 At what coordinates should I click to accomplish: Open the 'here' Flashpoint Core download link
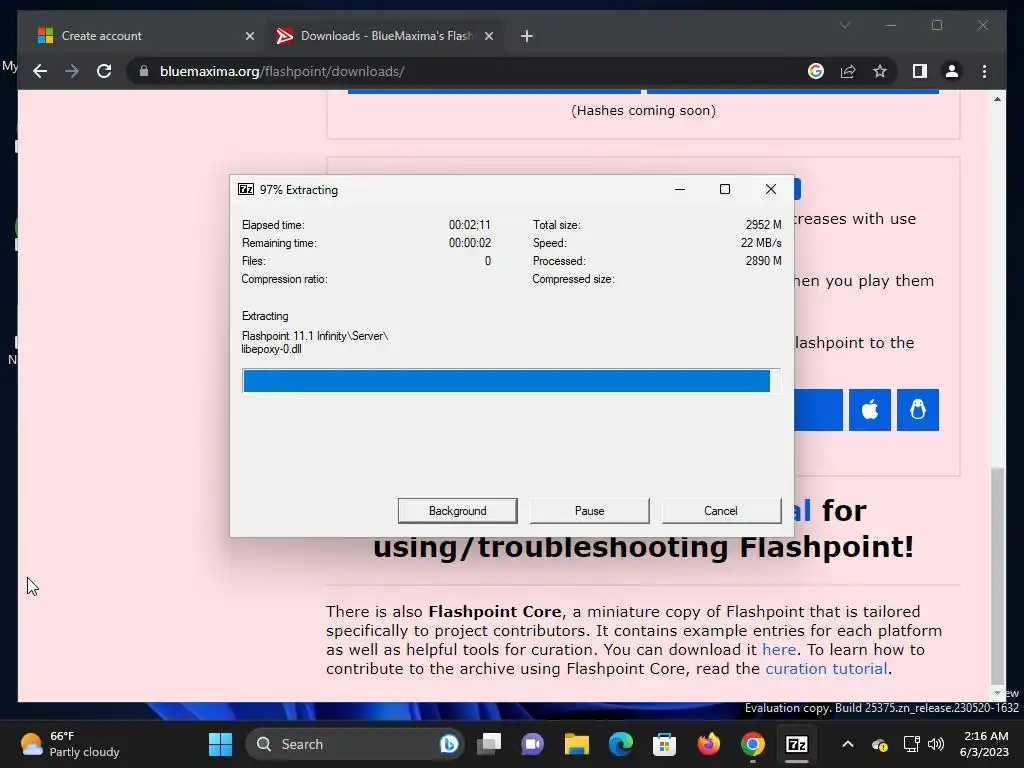[779, 650]
